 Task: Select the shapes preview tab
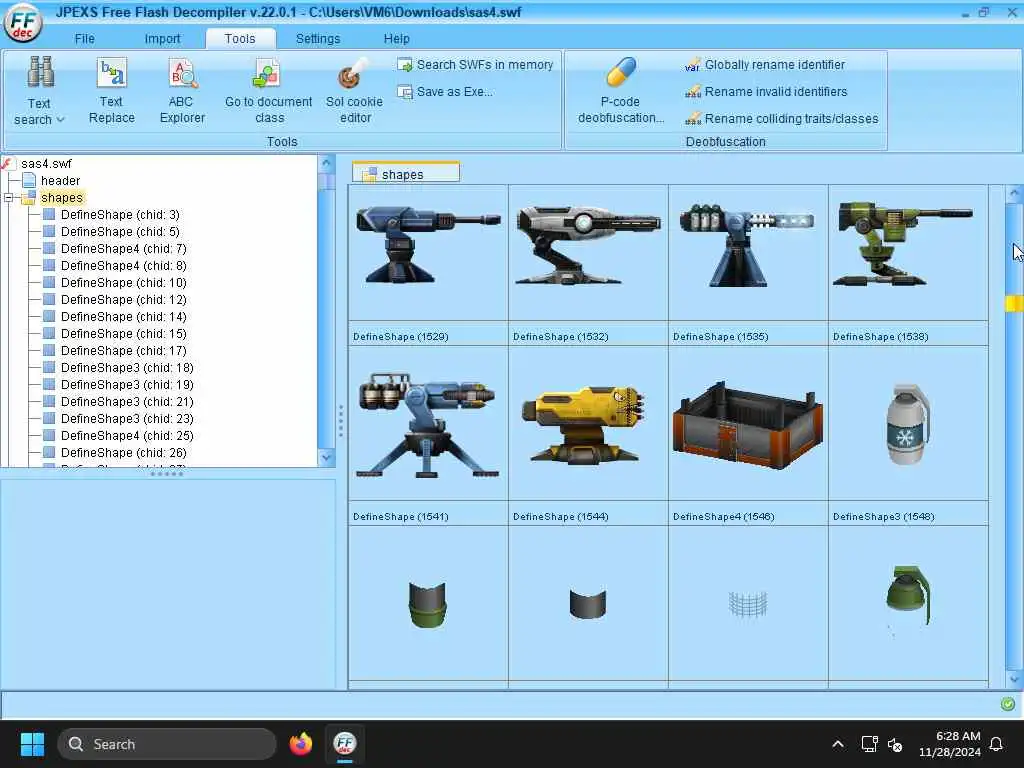[406, 174]
